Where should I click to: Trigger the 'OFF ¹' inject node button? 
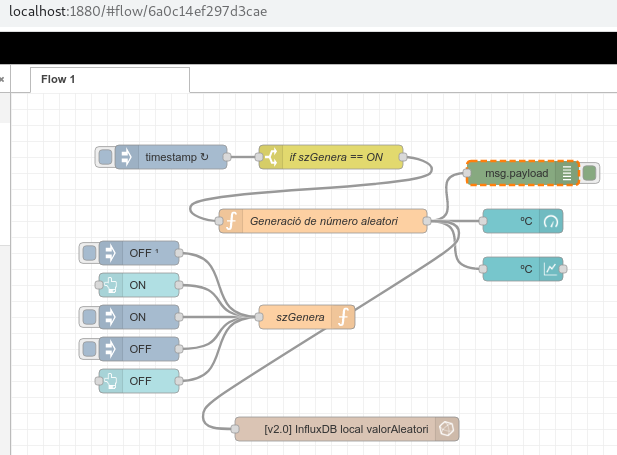point(89,253)
